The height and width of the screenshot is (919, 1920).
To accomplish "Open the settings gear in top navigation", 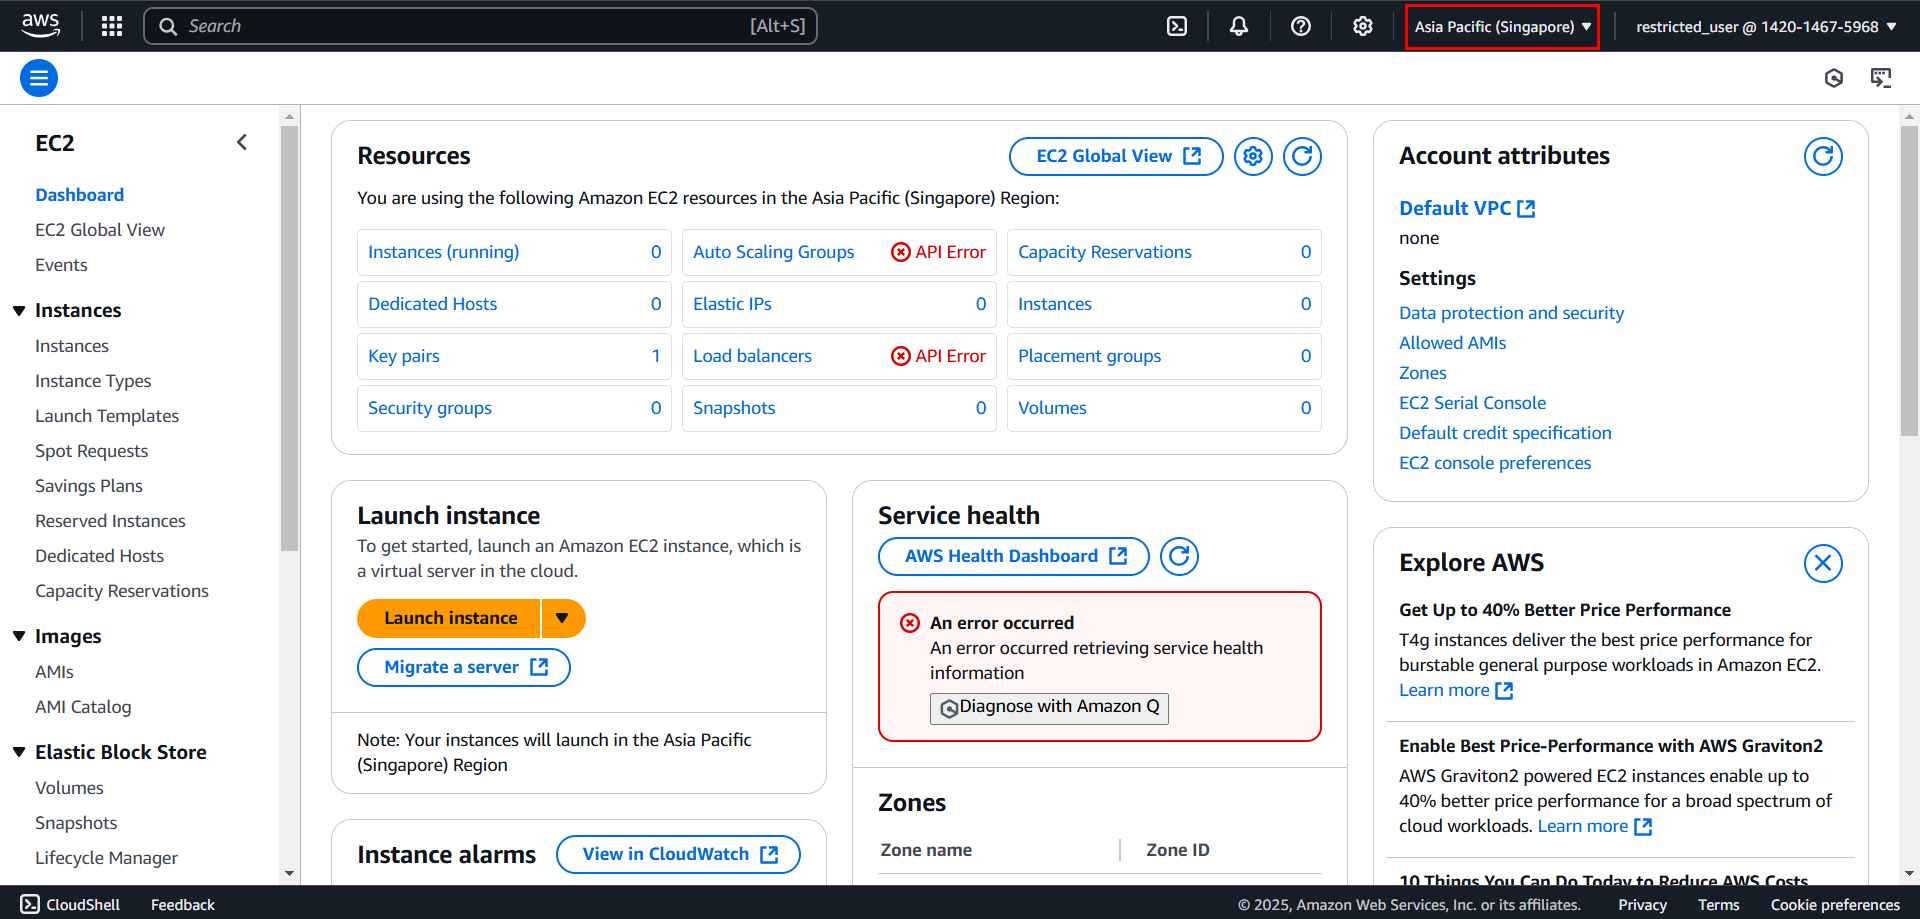I will pos(1363,26).
